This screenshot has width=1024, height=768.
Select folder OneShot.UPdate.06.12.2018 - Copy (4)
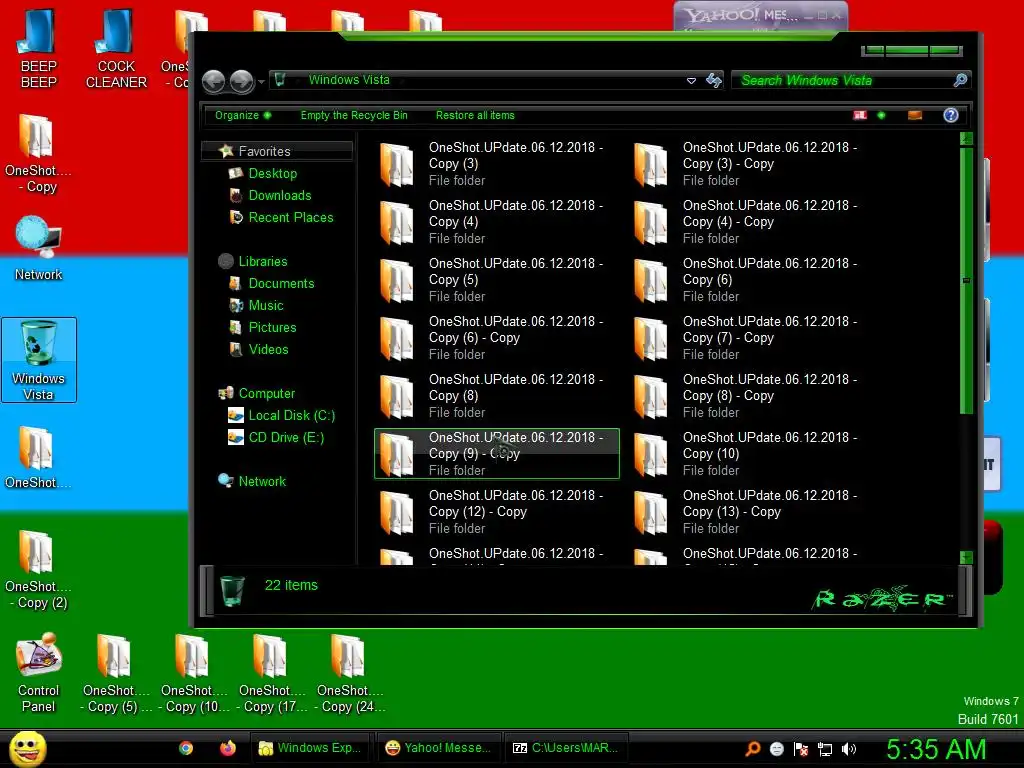[x=496, y=222]
